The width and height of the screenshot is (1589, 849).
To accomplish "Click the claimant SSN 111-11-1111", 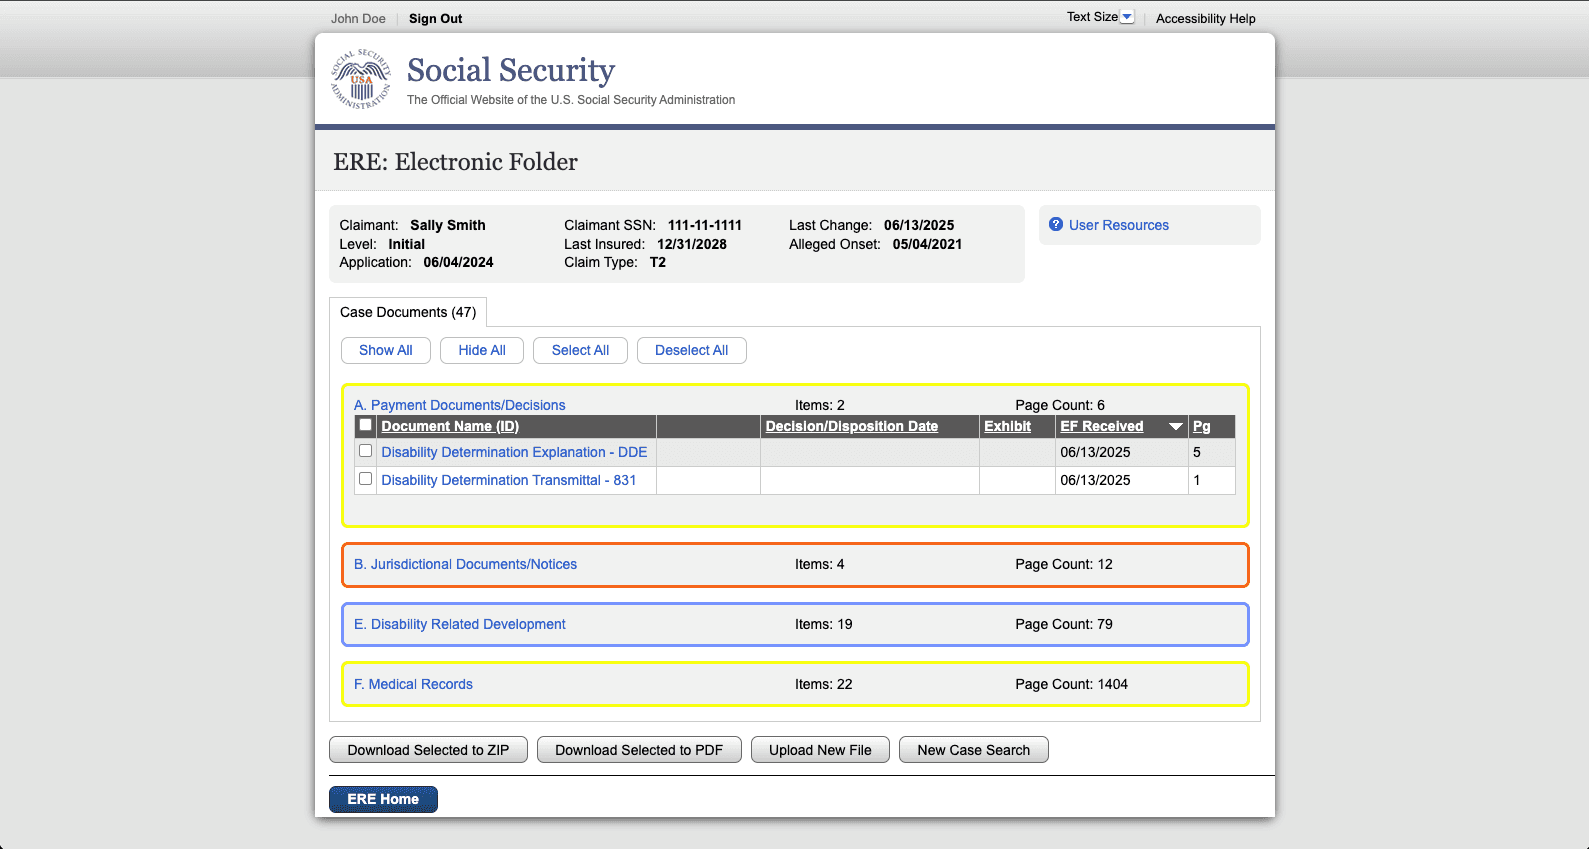I will click(705, 225).
